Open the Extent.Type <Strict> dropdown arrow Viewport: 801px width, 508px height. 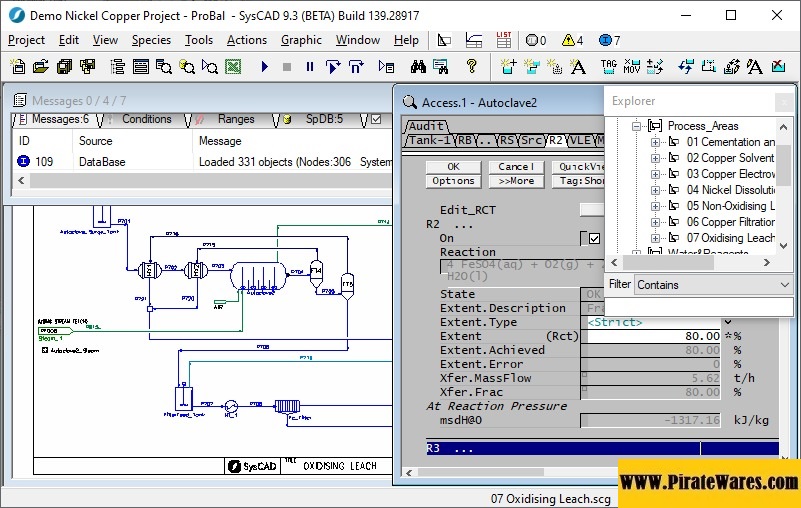[x=728, y=322]
